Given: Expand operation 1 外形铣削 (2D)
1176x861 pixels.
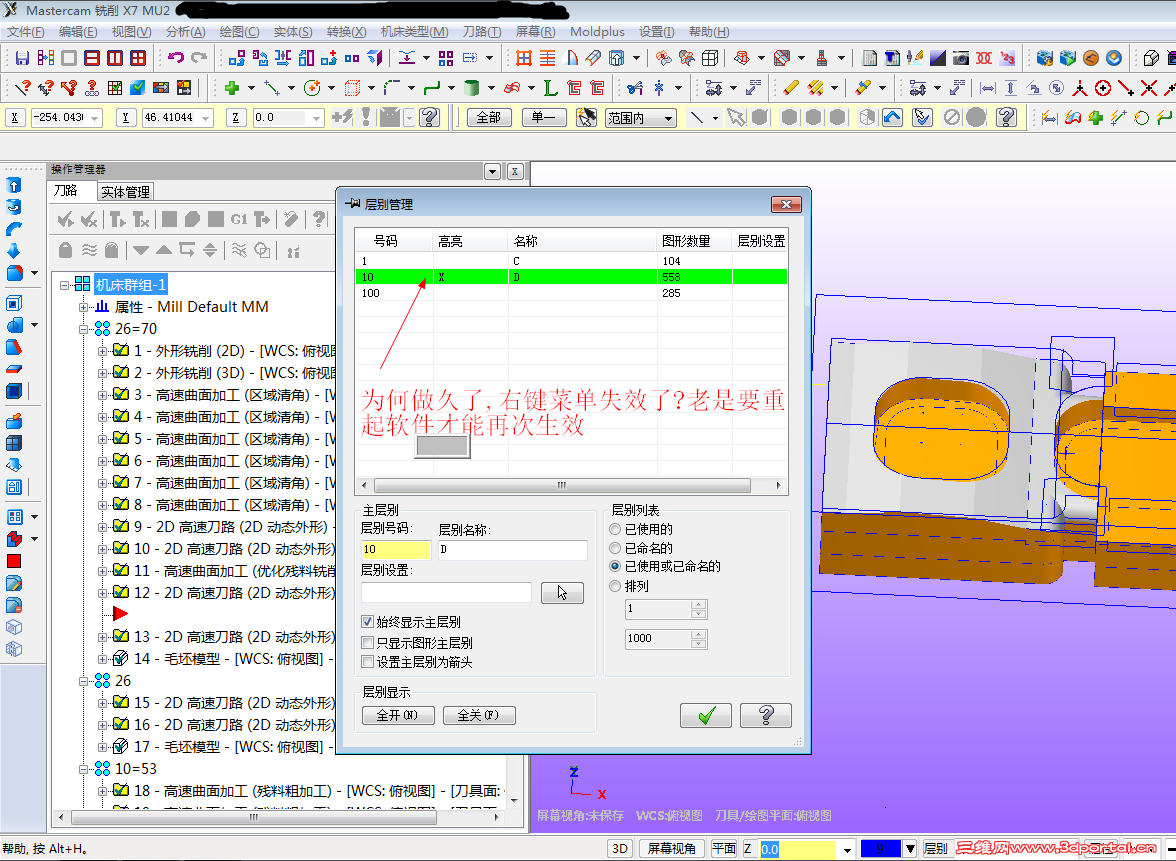Looking at the screenshot, I should (x=103, y=350).
